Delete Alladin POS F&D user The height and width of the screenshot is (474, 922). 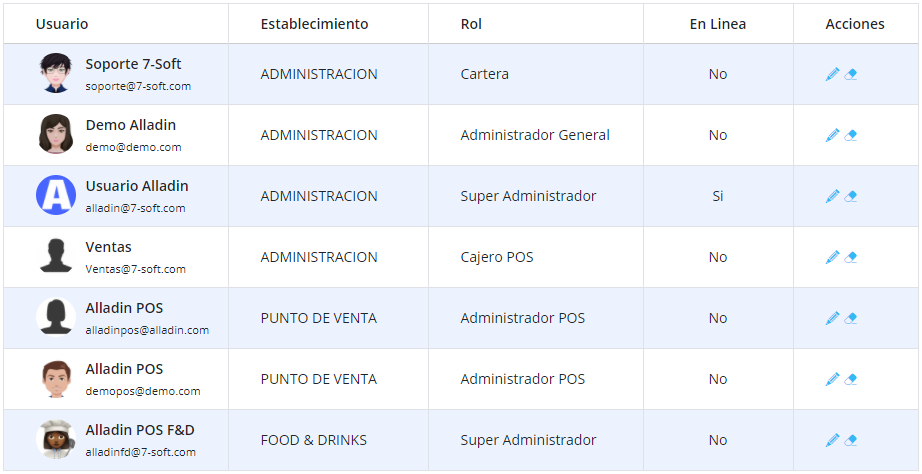(x=851, y=440)
